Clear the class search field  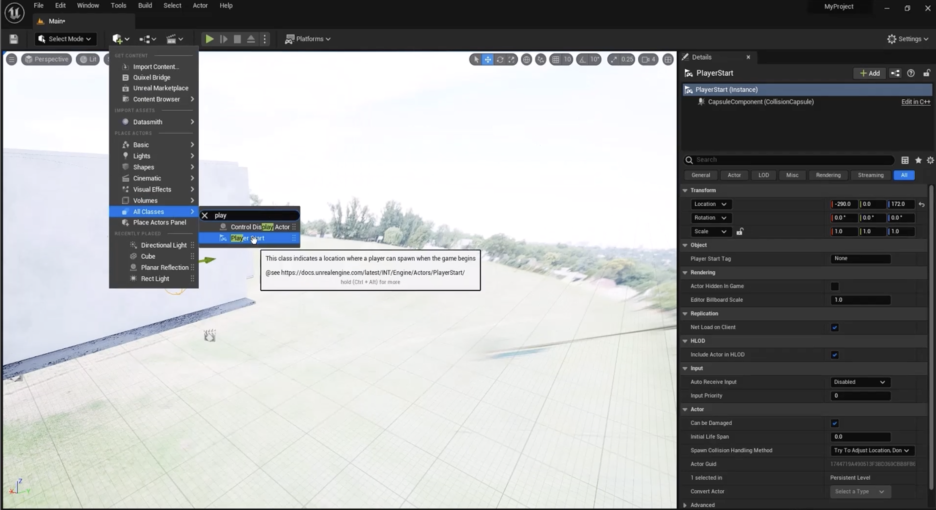tap(205, 216)
